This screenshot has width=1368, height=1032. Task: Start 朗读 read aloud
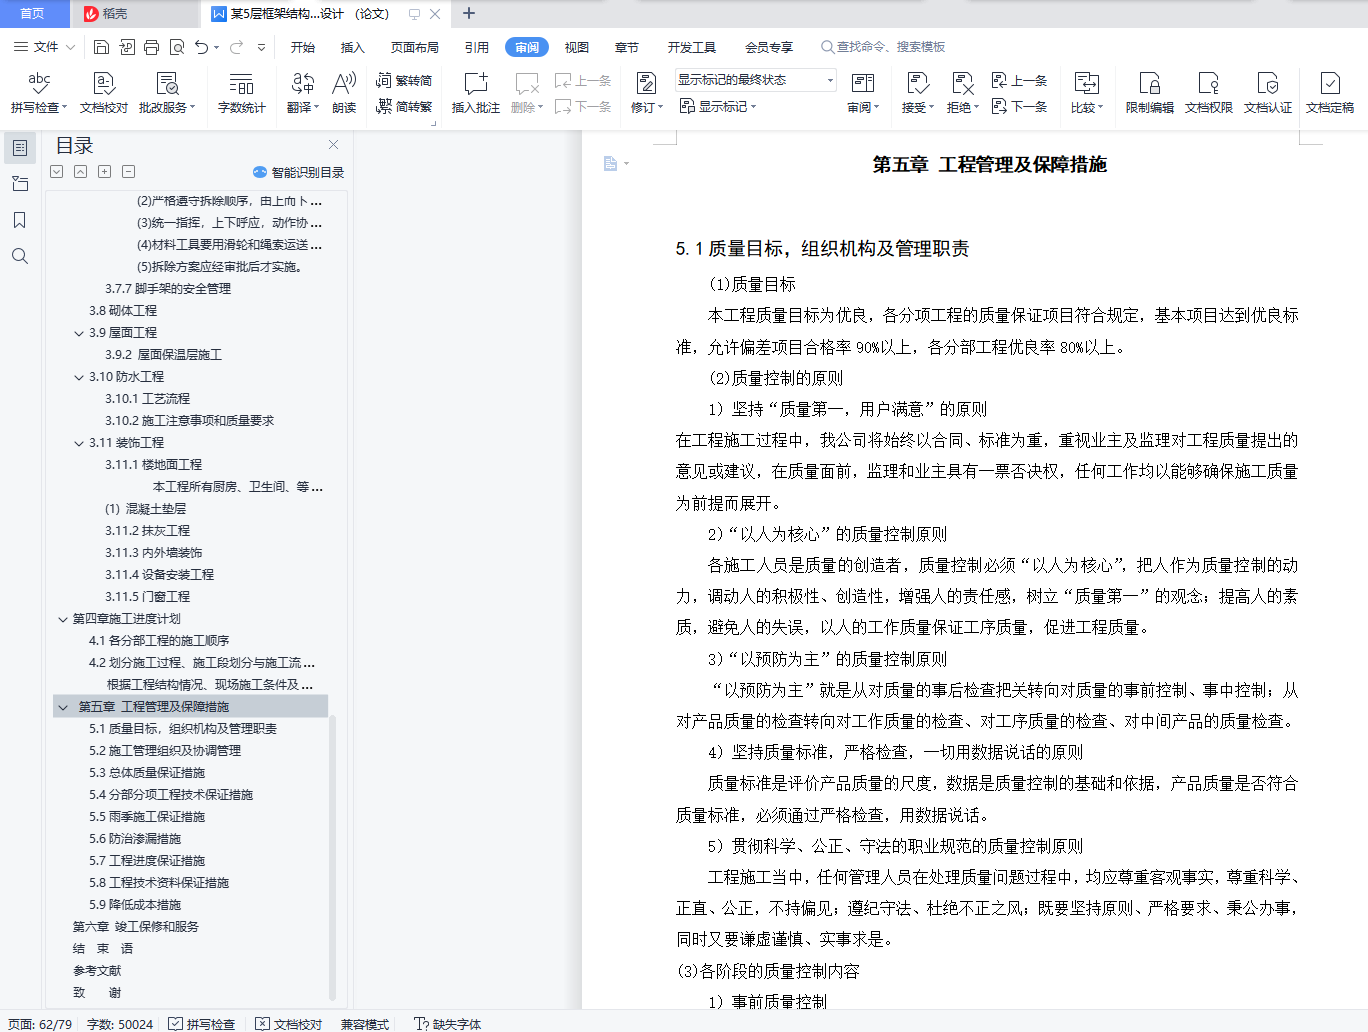tap(344, 92)
